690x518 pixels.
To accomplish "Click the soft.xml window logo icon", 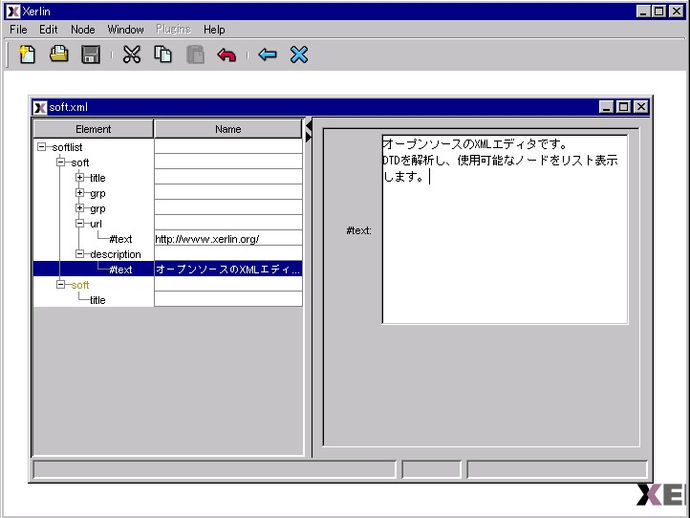I will pyautogui.click(x=40, y=107).
